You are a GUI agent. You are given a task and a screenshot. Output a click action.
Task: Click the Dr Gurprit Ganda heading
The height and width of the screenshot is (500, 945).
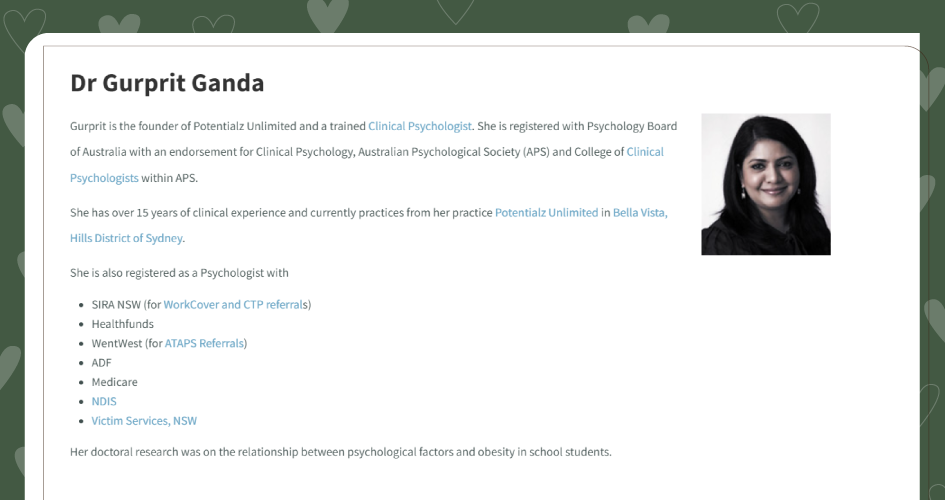[x=167, y=83]
